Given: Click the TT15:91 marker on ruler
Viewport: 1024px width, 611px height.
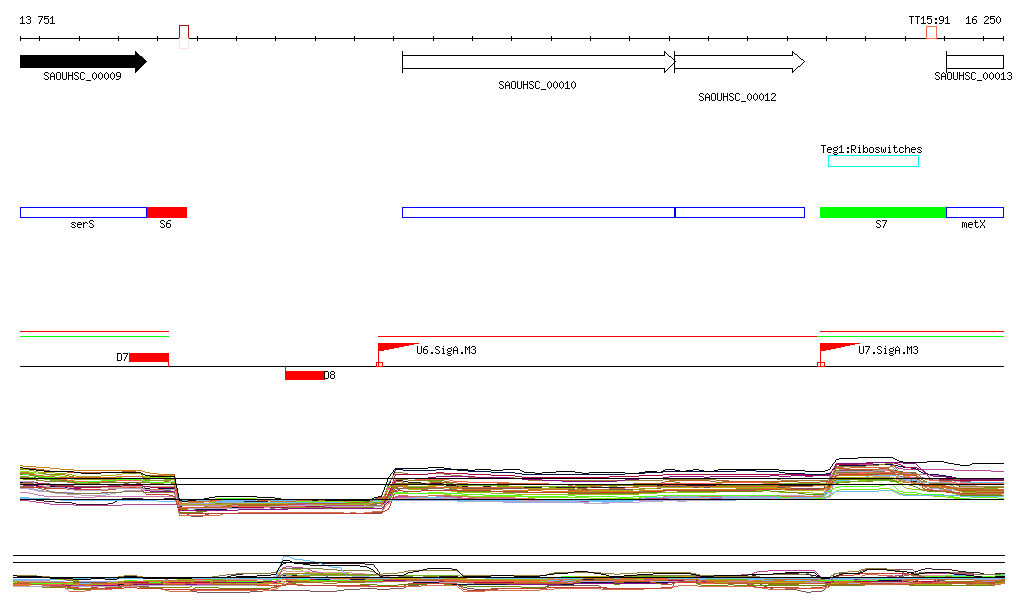Looking at the screenshot, I should (931, 33).
